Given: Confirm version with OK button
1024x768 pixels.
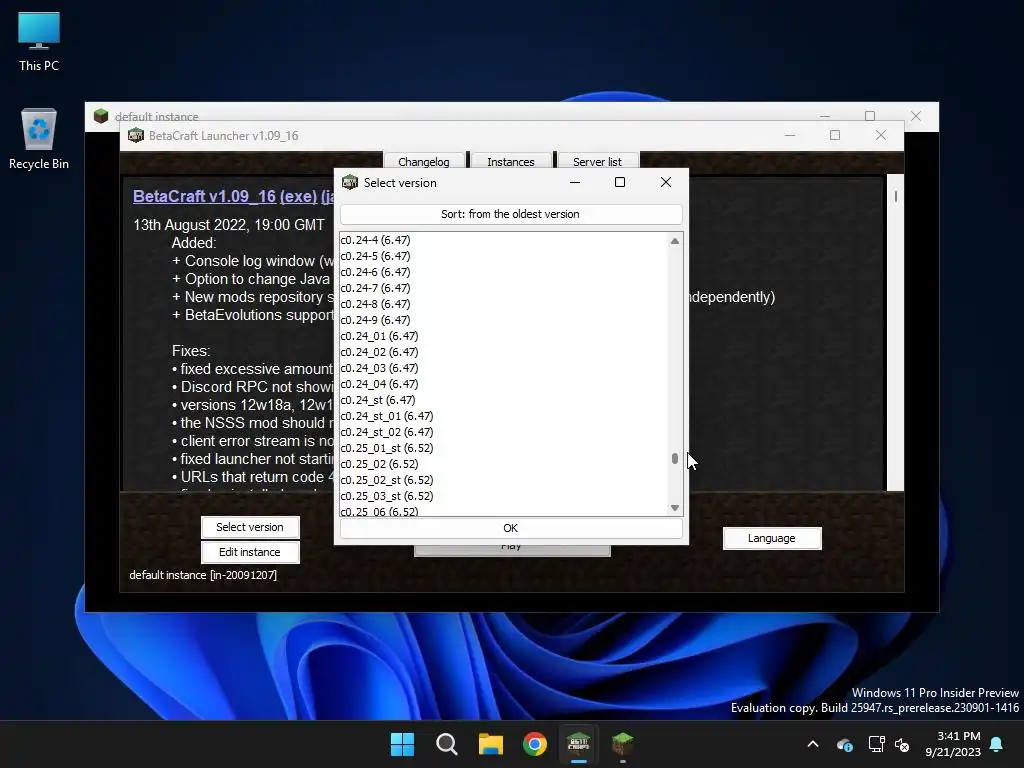Looking at the screenshot, I should (511, 528).
